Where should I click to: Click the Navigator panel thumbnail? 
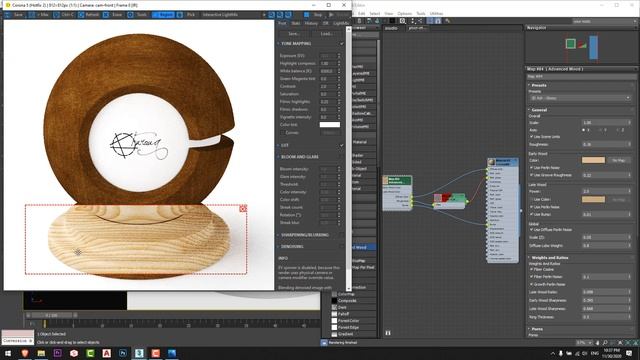(x=582, y=47)
